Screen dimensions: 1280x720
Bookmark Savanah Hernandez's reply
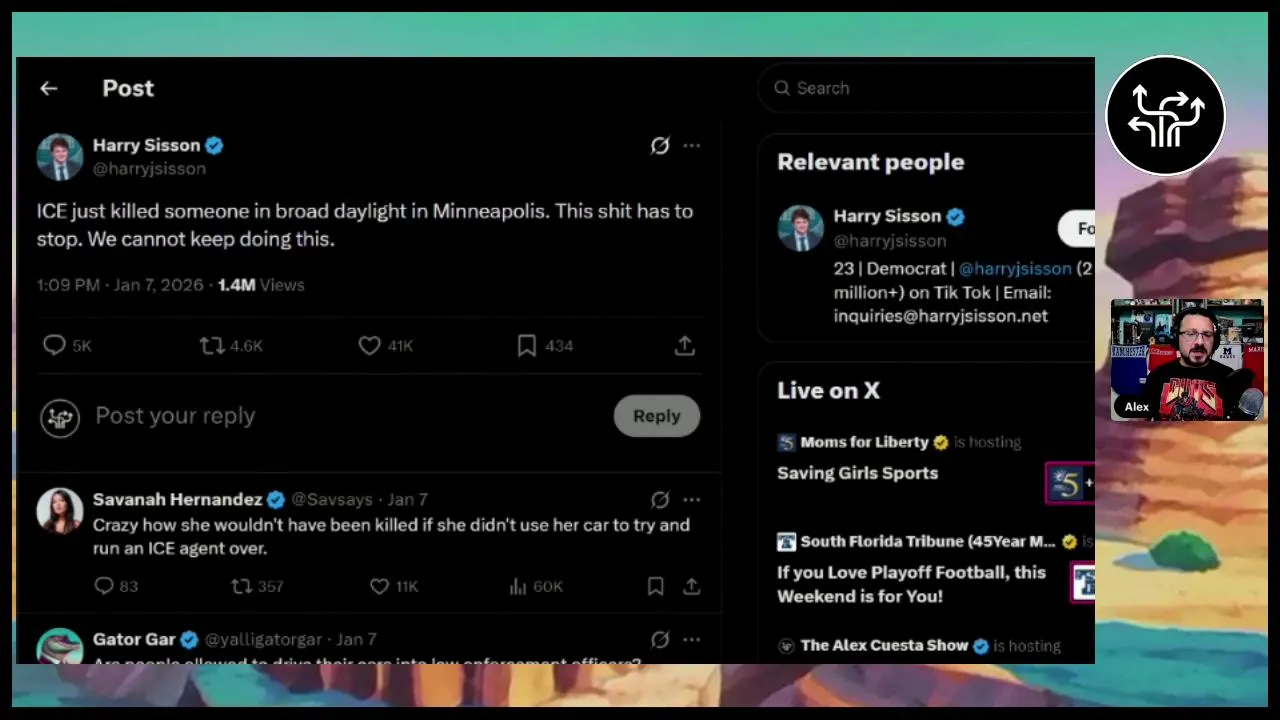(x=655, y=586)
